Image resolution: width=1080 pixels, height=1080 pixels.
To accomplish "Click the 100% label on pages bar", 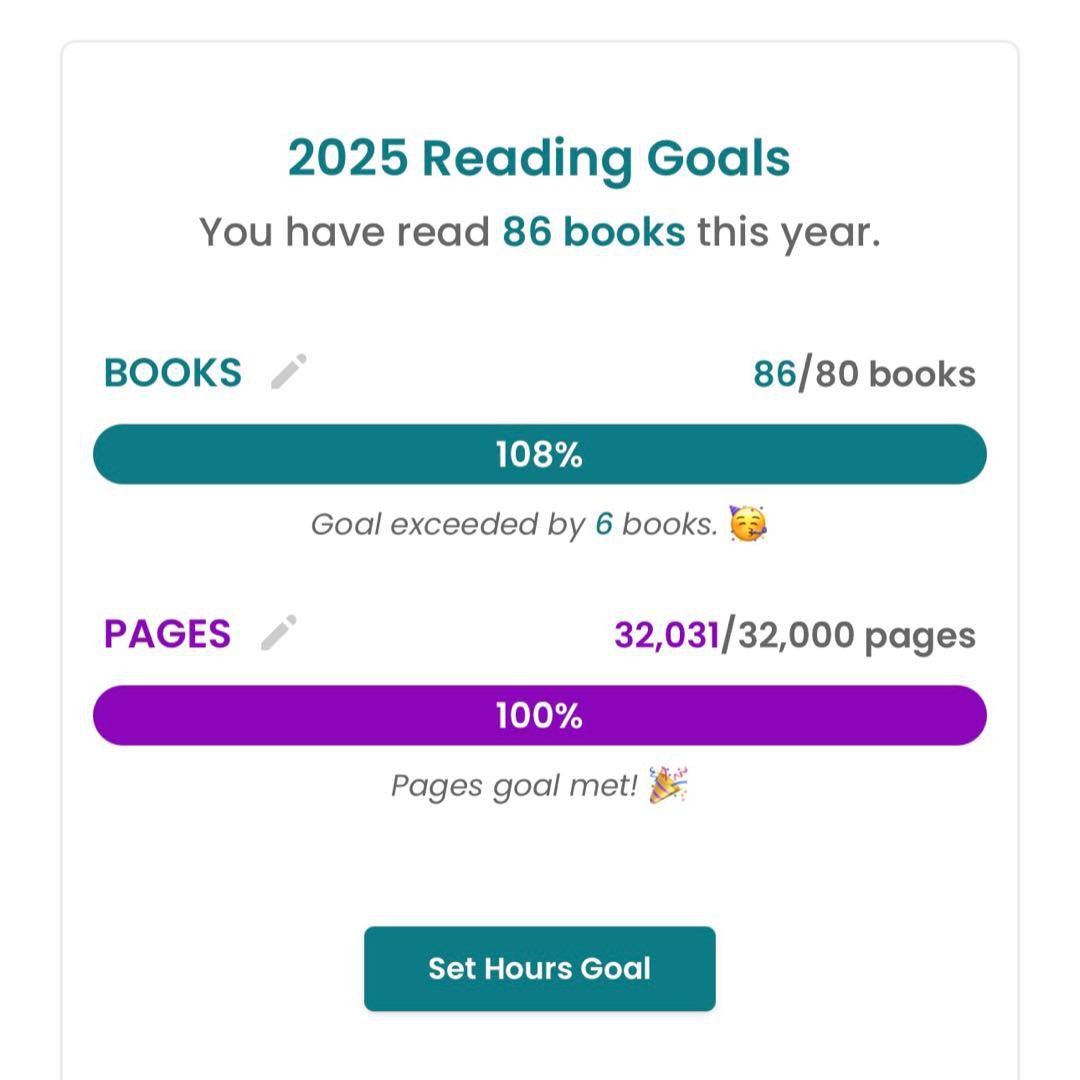I will pos(539,716).
